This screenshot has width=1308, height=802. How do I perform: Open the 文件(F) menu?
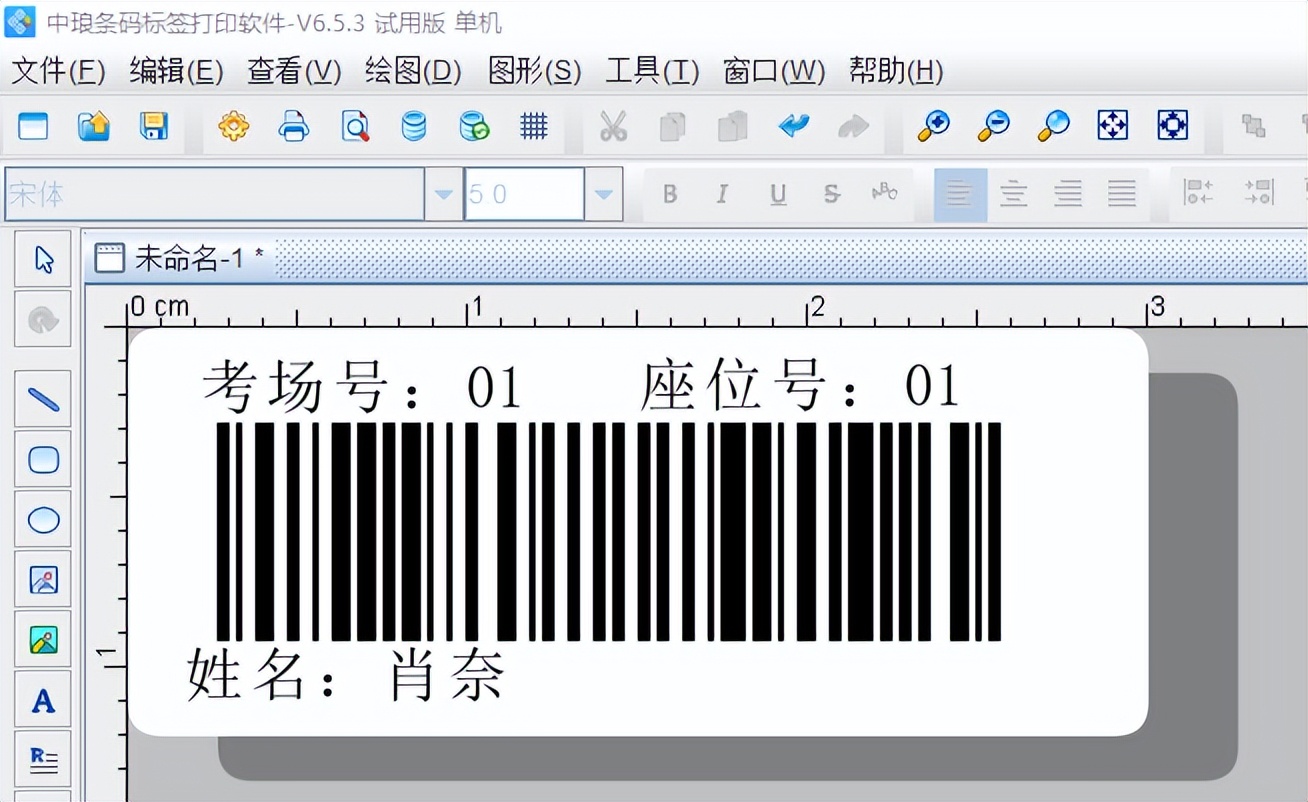click(x=58, y=71)
